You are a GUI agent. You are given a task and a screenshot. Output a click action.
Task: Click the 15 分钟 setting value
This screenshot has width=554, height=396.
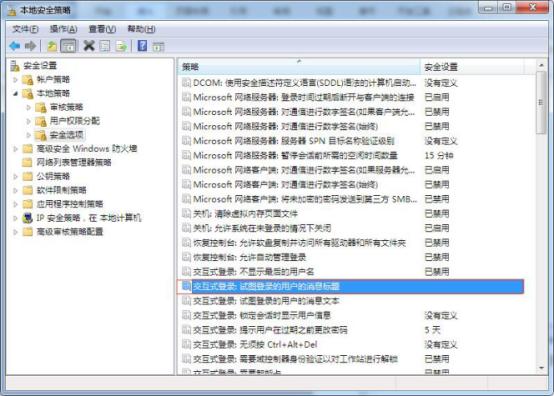(x=439, y=155)
